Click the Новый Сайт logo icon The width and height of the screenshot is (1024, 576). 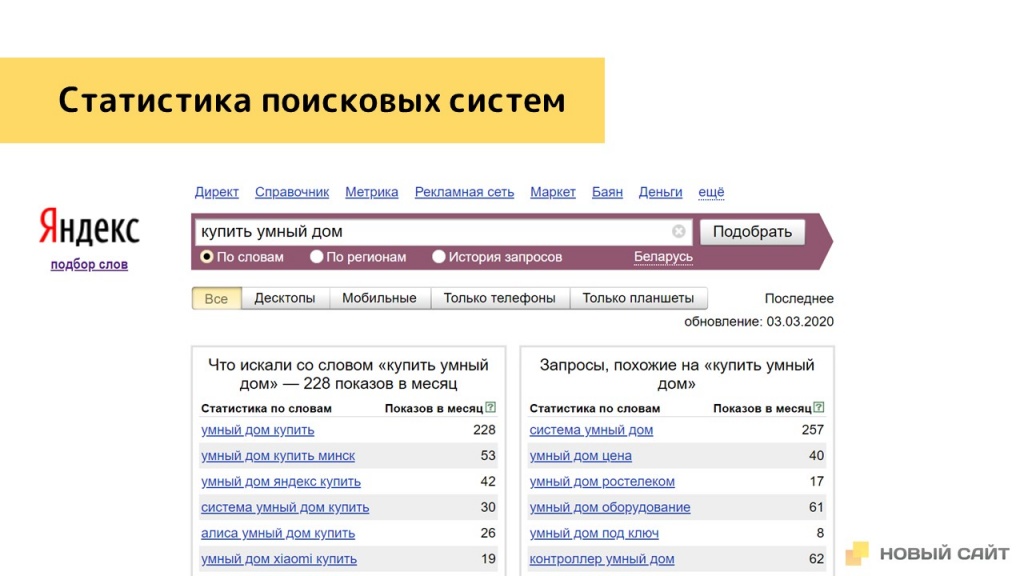point(860,552)
